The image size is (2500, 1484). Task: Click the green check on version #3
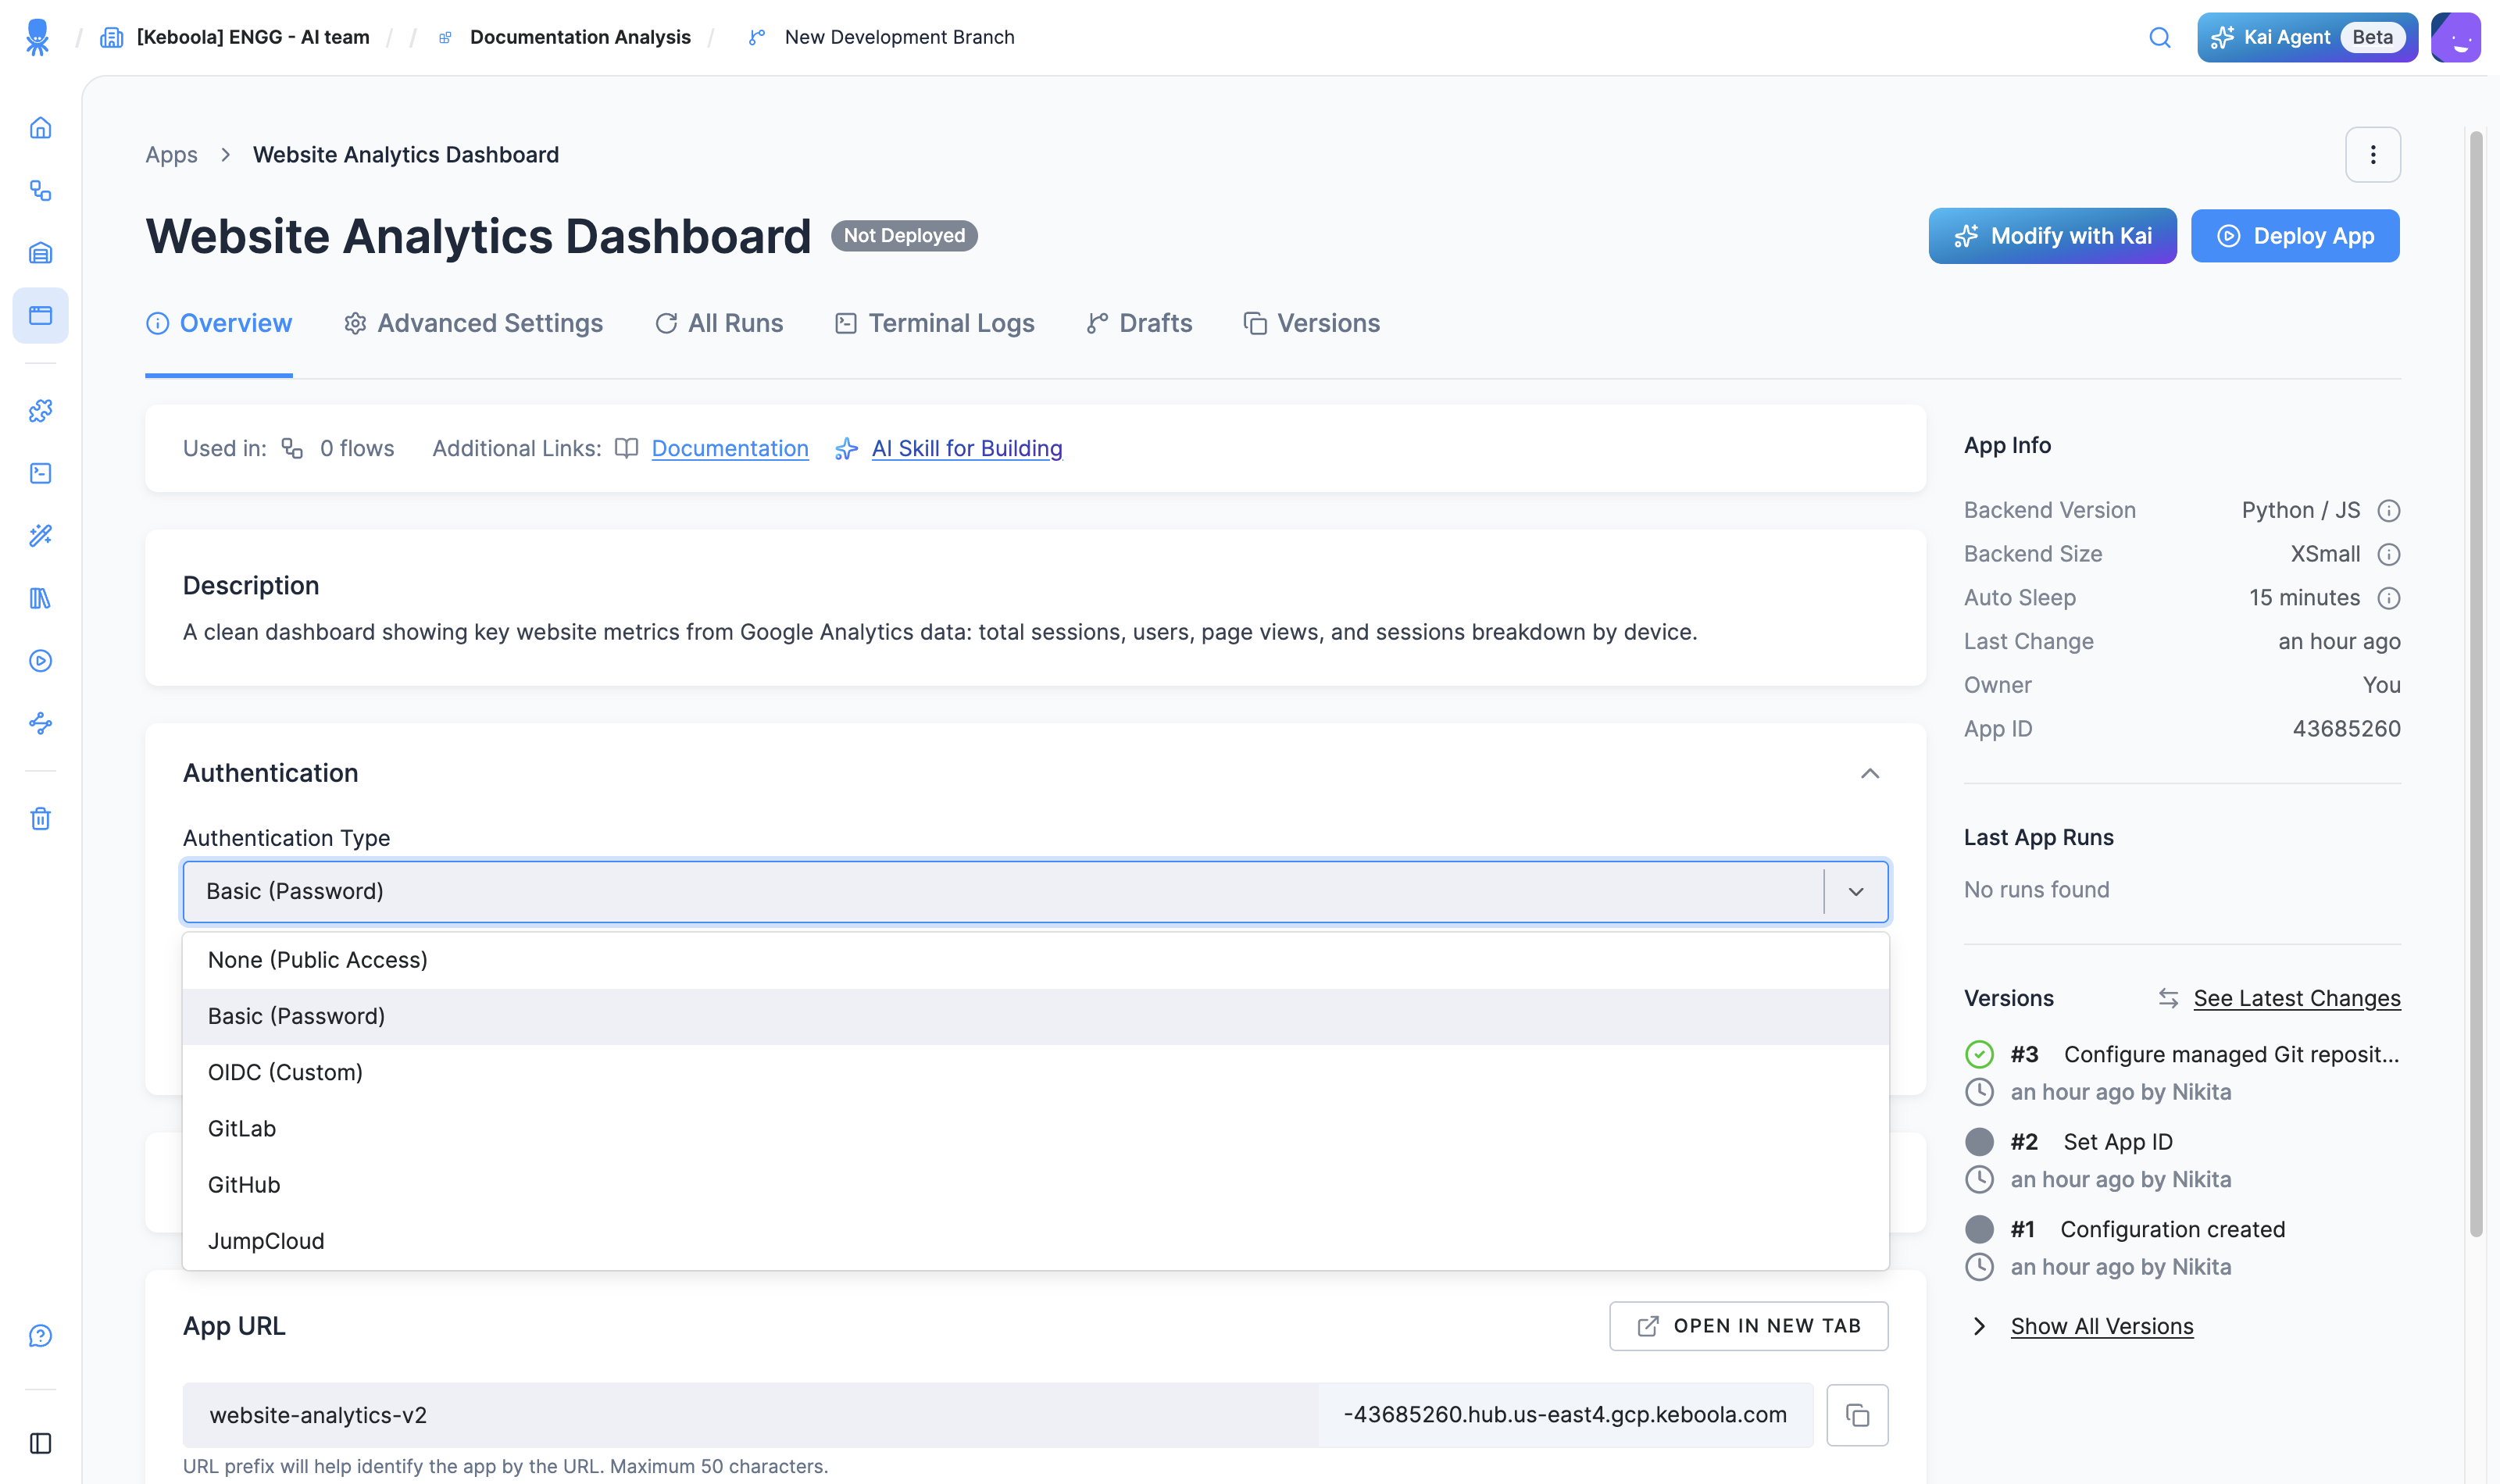point(1979,1054)
